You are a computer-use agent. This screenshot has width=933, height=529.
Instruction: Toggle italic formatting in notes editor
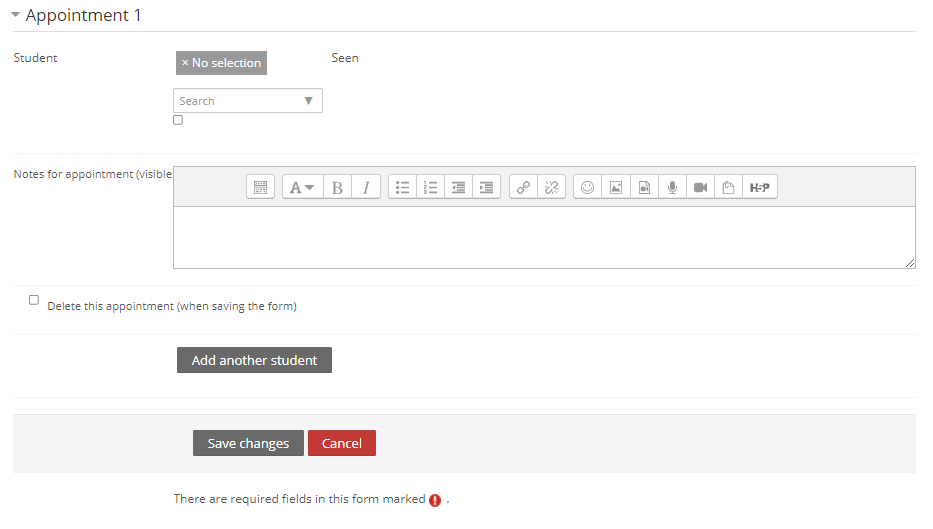click(366, 187)
